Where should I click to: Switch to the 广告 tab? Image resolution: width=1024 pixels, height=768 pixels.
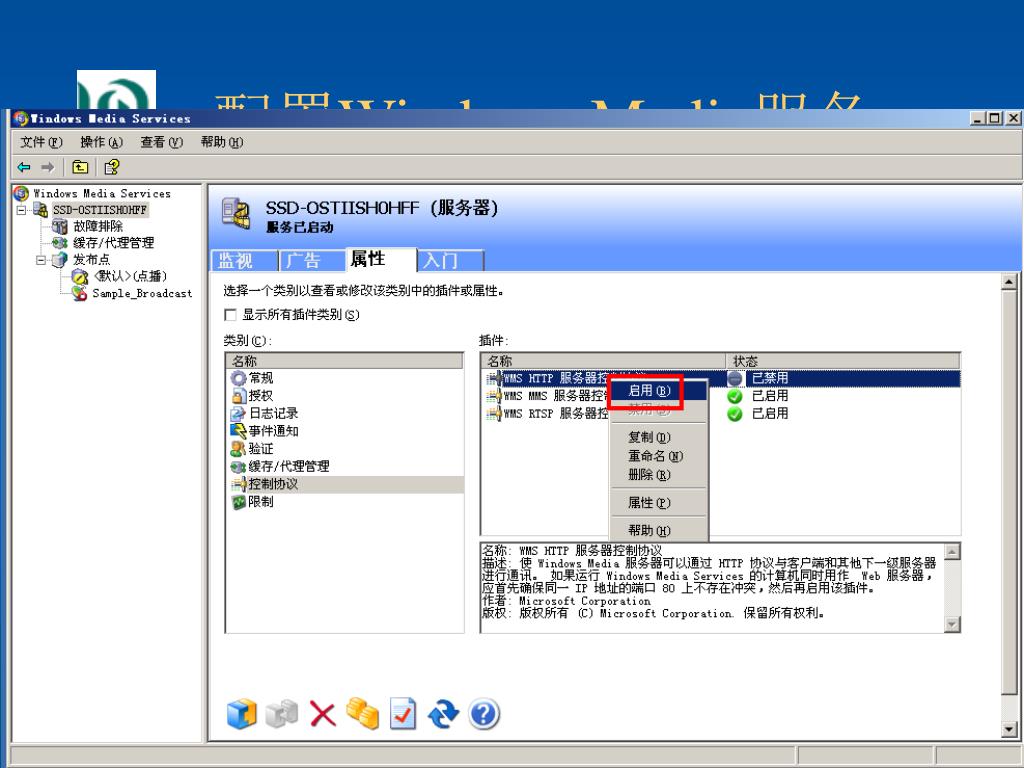(x=311, y=261)
